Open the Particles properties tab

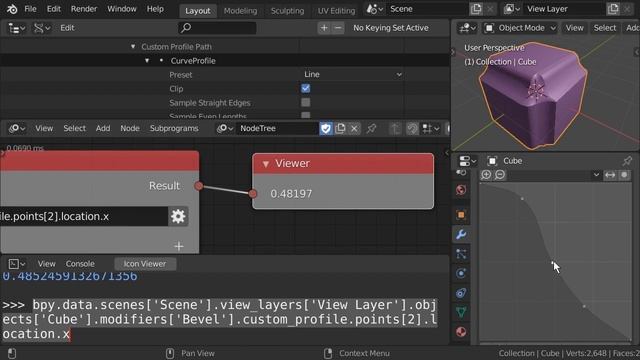click(x=461, y=254)
